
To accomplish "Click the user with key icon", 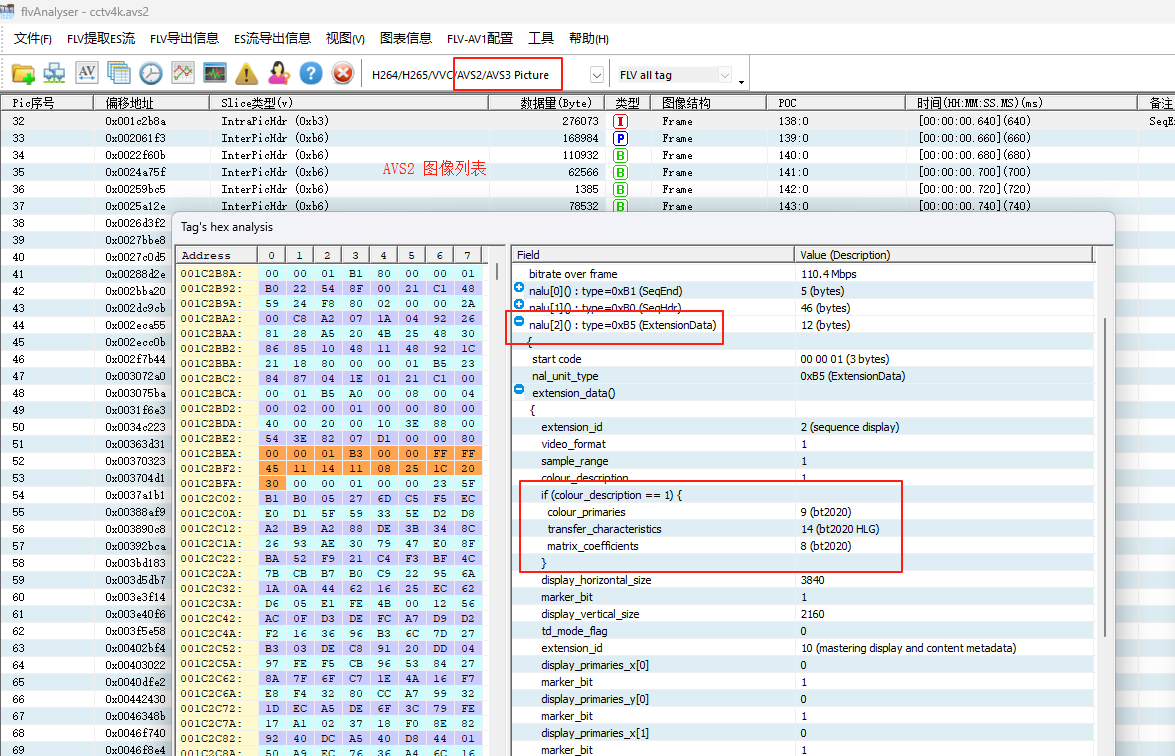I will pos(279,73).
